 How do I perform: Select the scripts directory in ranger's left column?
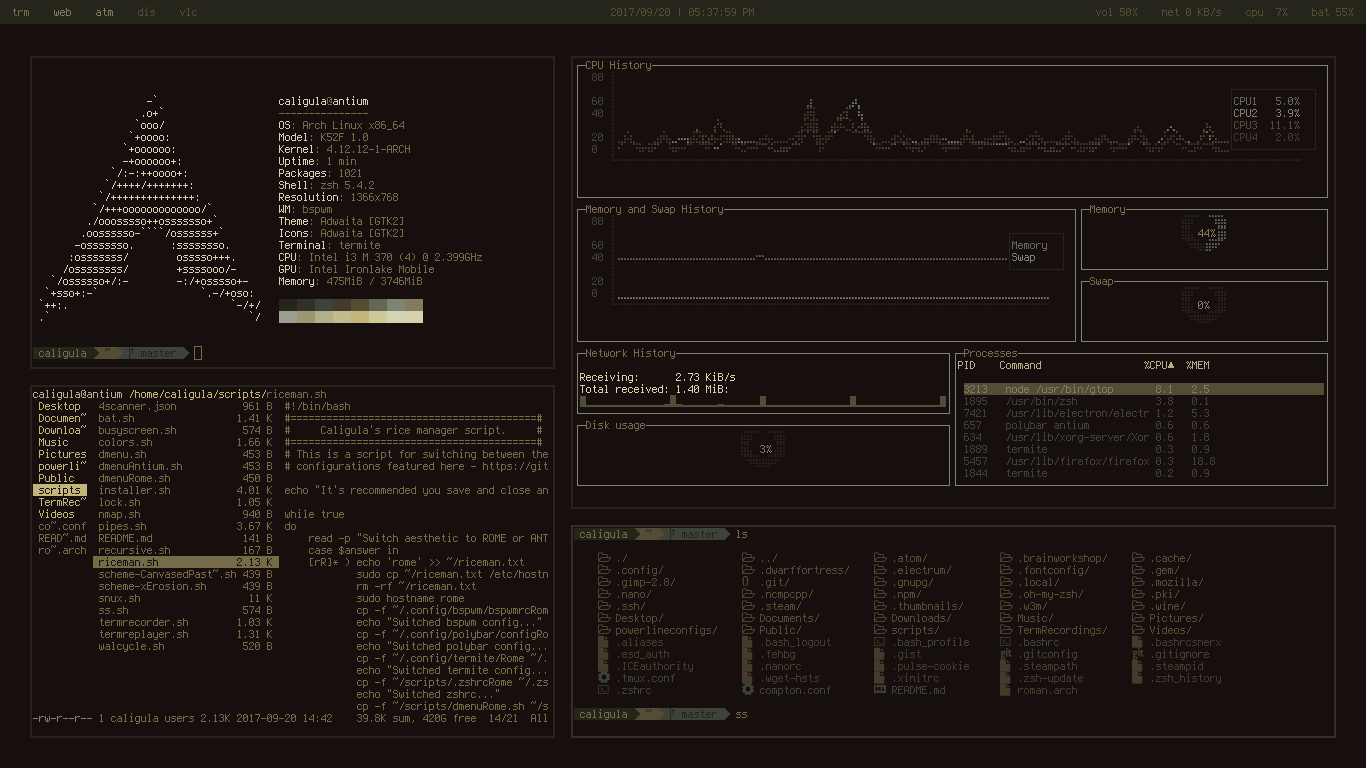point(60,491)
